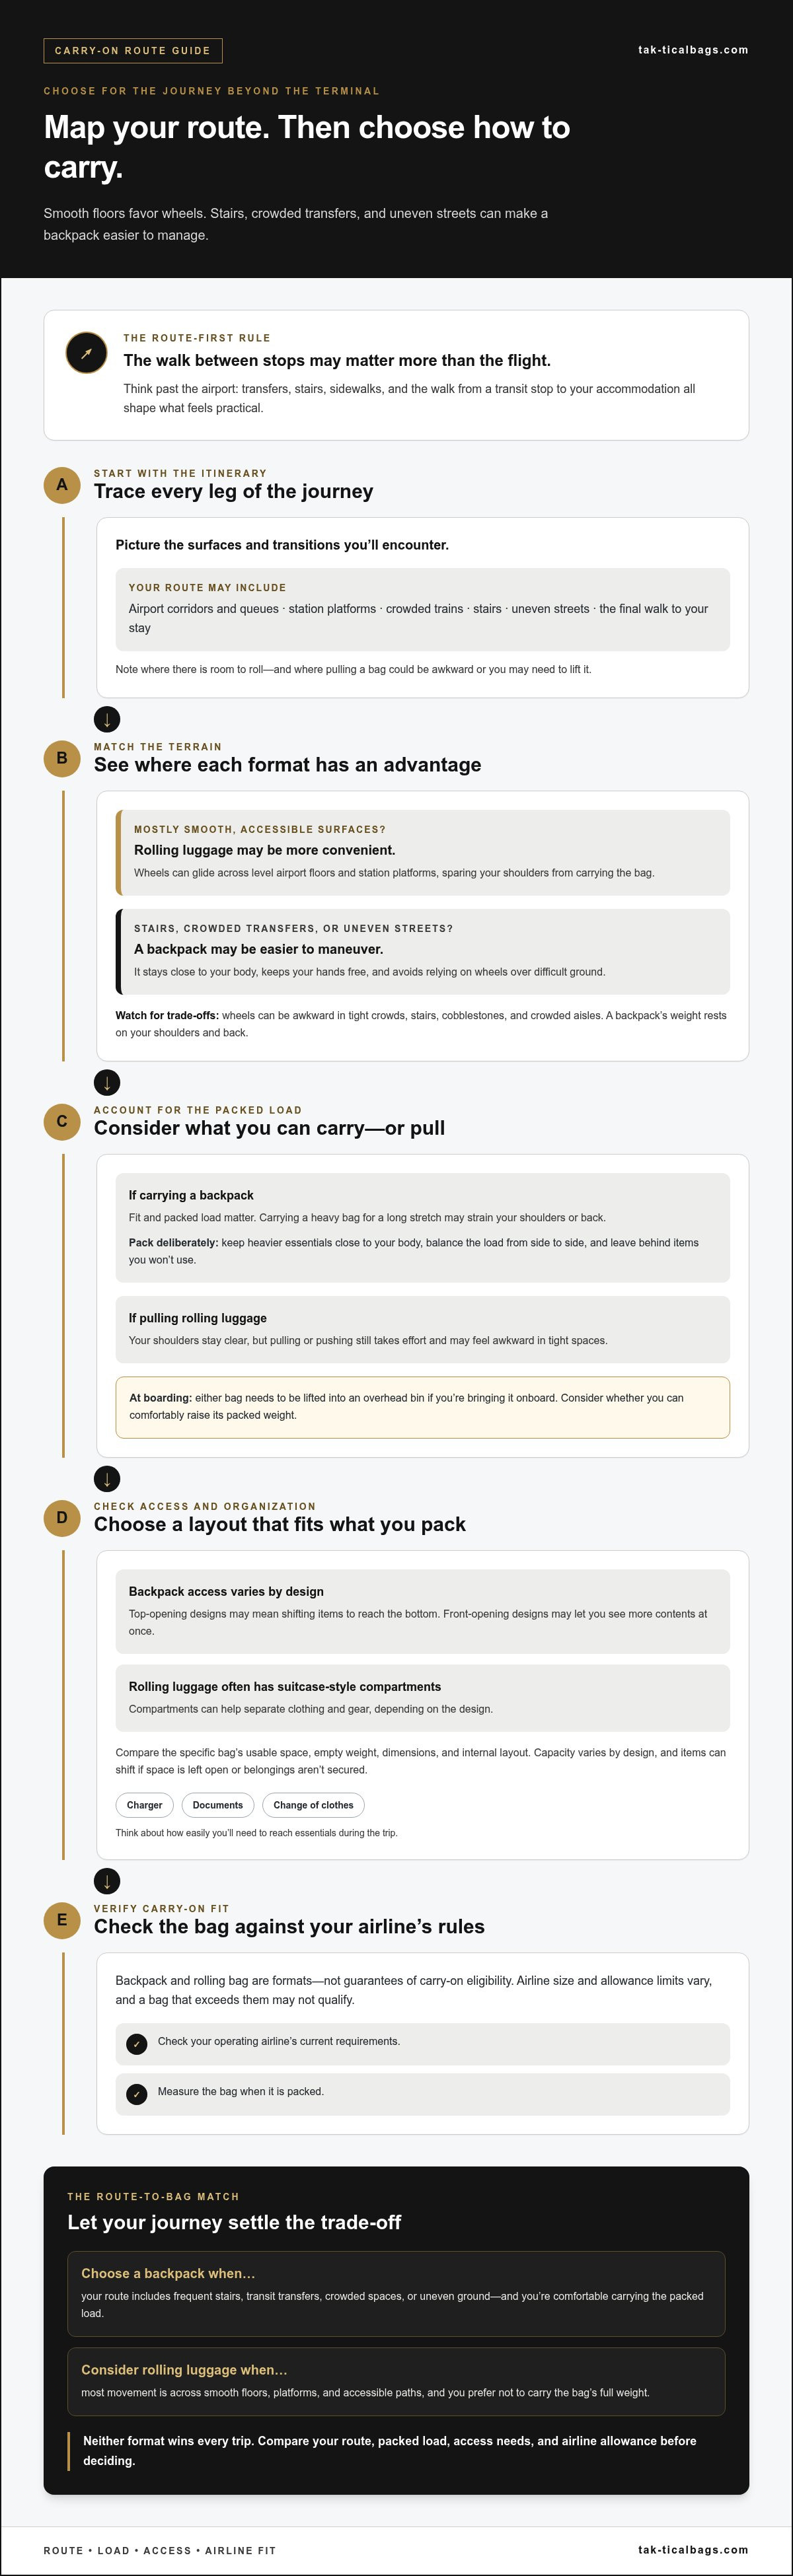Click the Consider rolling luggage when… card
Viewport: 793px width, 2576px height.
[396, 2381]
